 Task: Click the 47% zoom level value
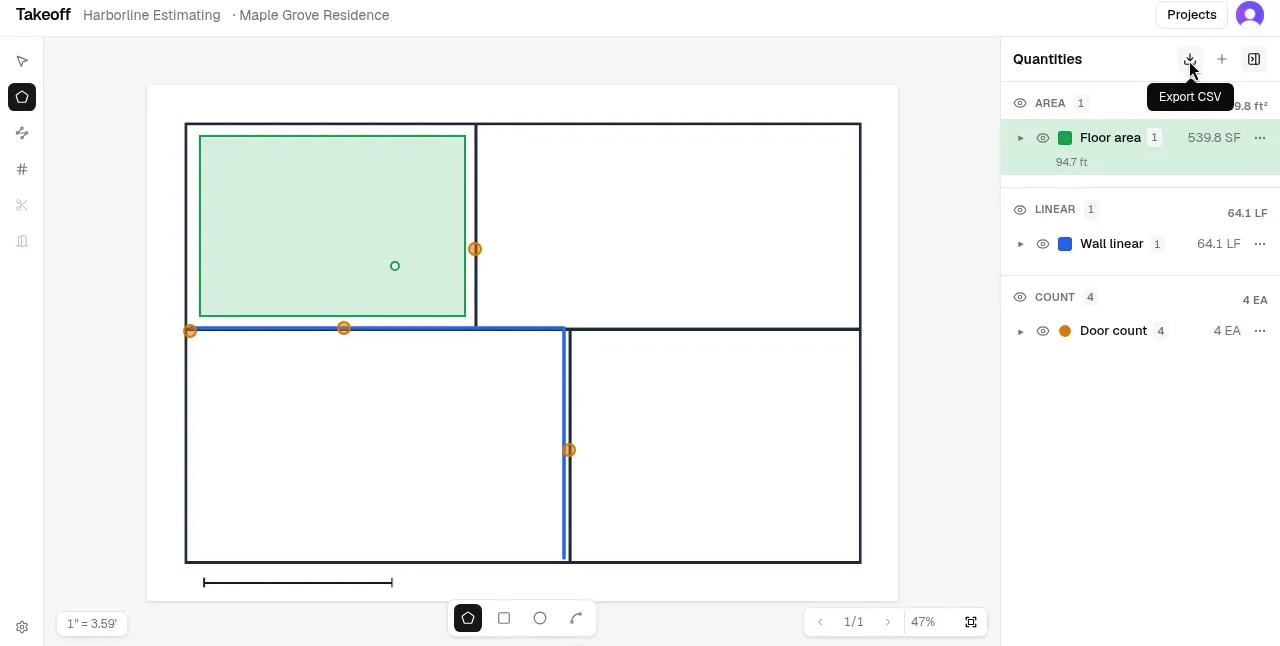pyautogui.click(x=923, y=622)
